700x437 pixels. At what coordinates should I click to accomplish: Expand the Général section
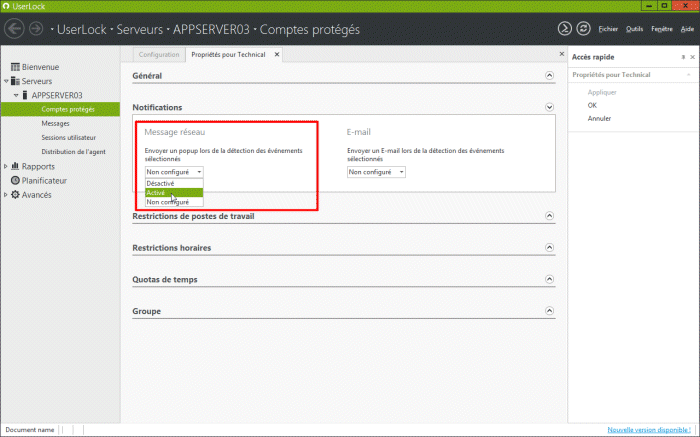pyautogui.click(x=550, y=75)
